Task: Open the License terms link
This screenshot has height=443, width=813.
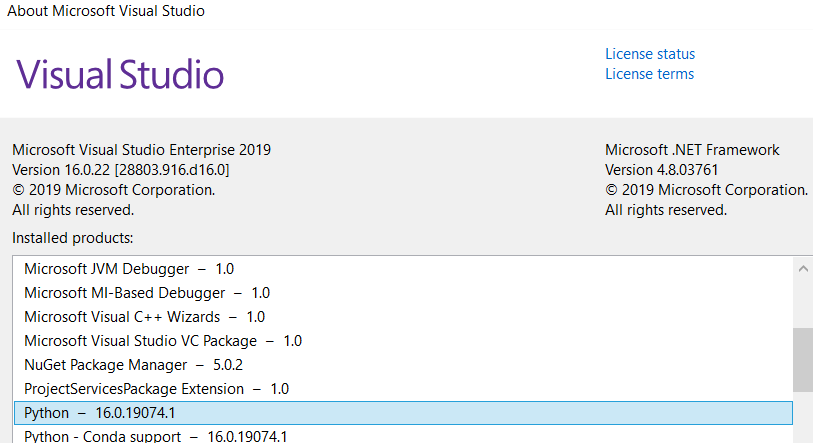Action: tap(649, 74)
